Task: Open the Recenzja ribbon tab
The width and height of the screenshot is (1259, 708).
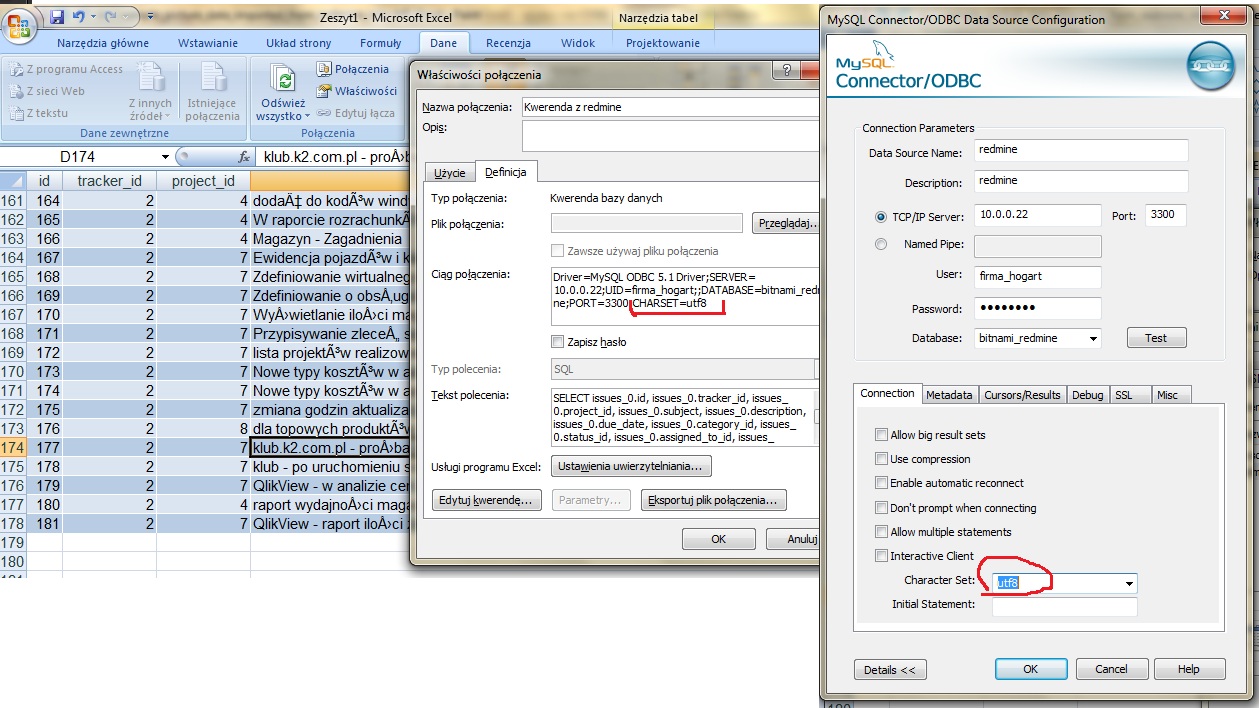Action: pyautogui.click(x=508, y=43)
